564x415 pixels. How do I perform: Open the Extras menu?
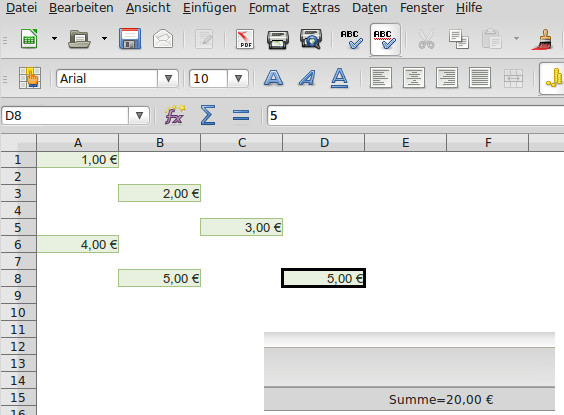[x=321, y=8]
